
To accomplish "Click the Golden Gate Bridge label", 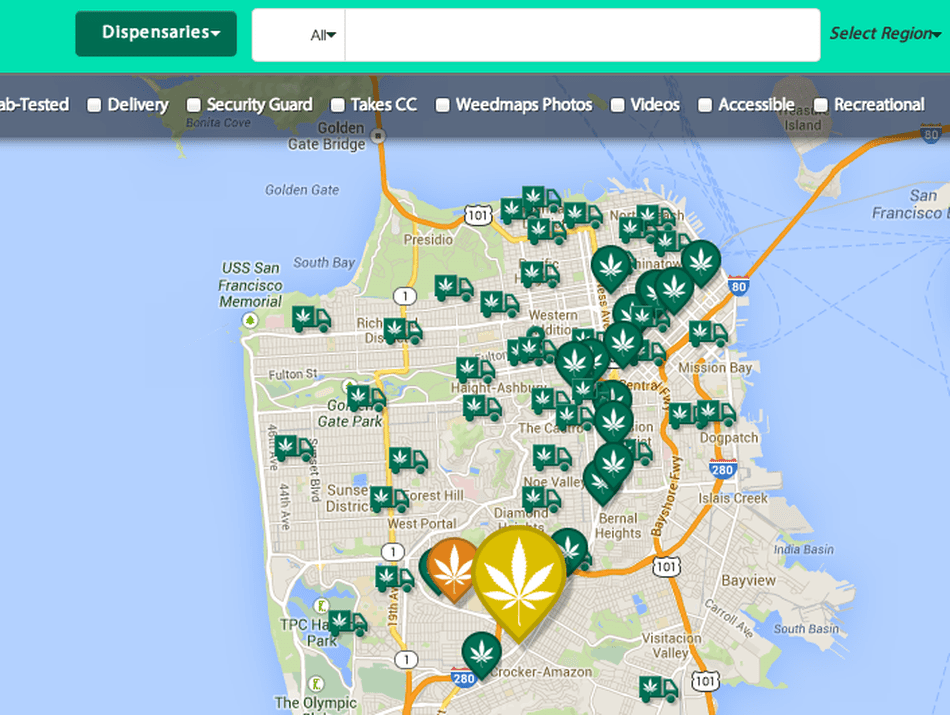I will pyautogui.click(x=328, y=136).
